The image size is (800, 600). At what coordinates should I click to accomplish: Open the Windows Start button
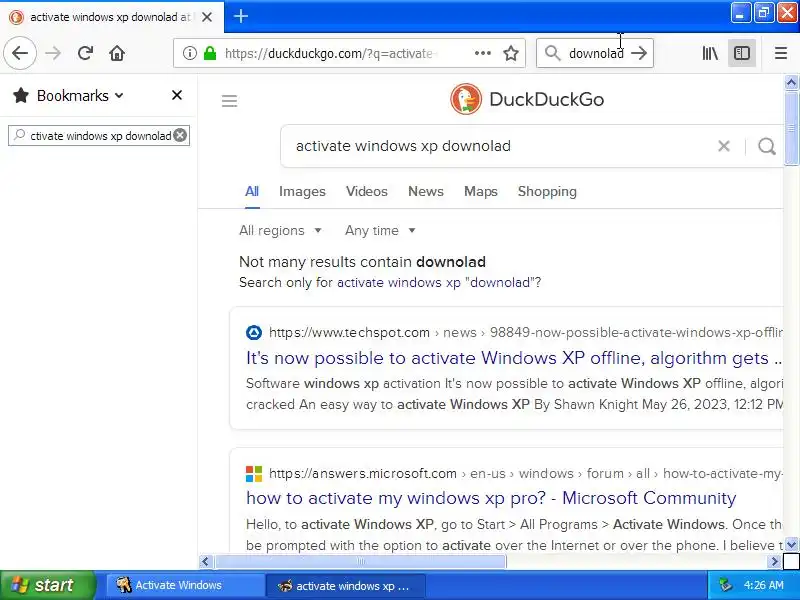click(x=48, y=585)
